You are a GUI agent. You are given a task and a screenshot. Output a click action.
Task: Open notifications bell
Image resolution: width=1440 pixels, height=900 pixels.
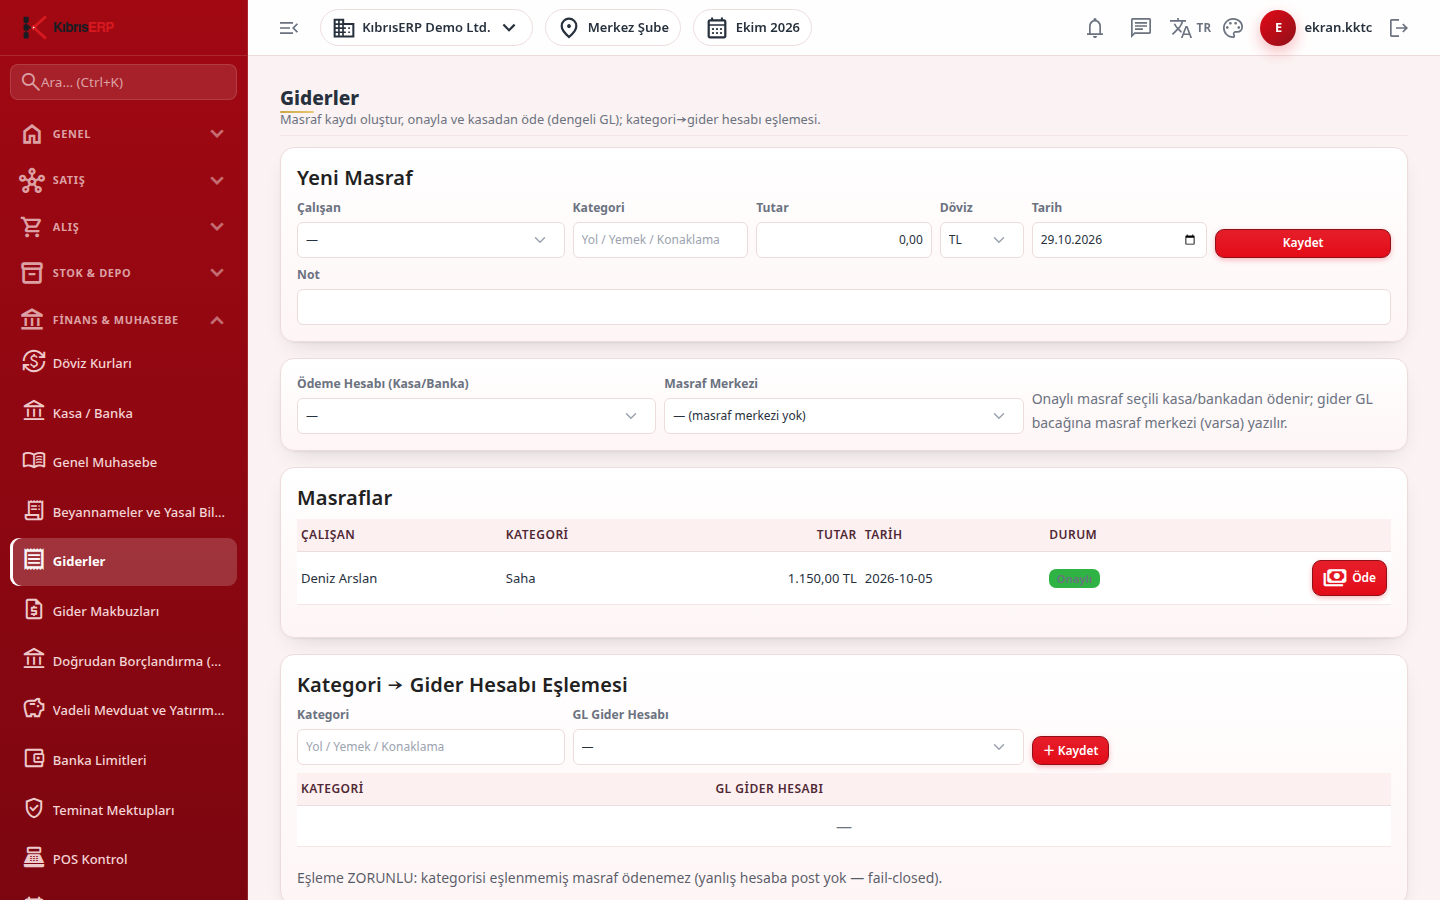[x=1095, y=28]
